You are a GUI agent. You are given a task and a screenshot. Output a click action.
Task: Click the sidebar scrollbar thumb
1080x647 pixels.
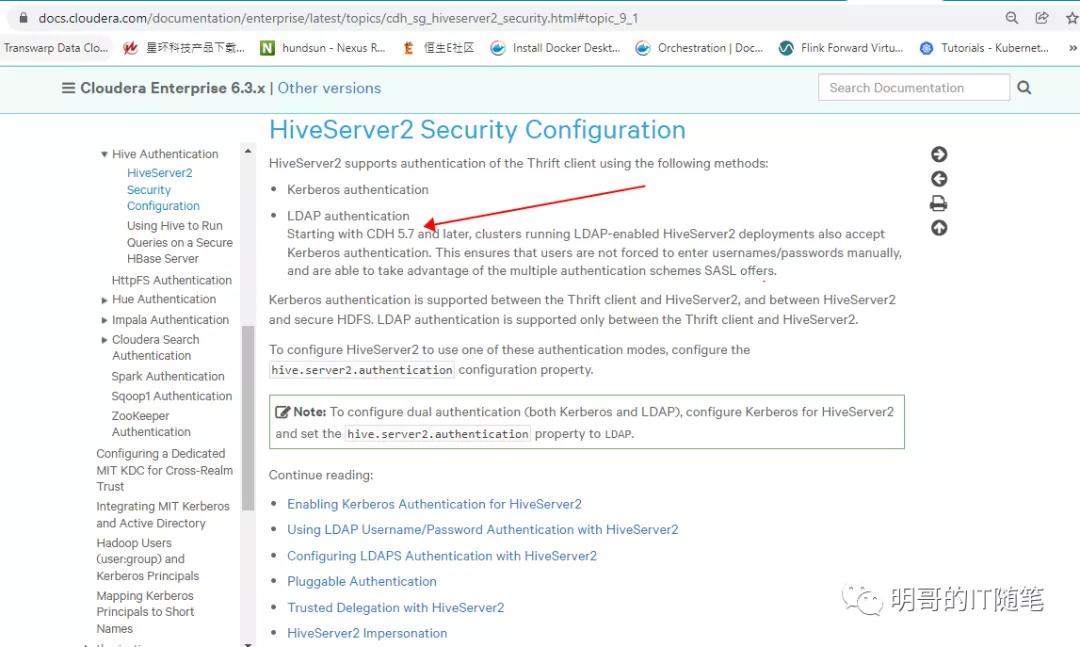click(x=248, y=418)
